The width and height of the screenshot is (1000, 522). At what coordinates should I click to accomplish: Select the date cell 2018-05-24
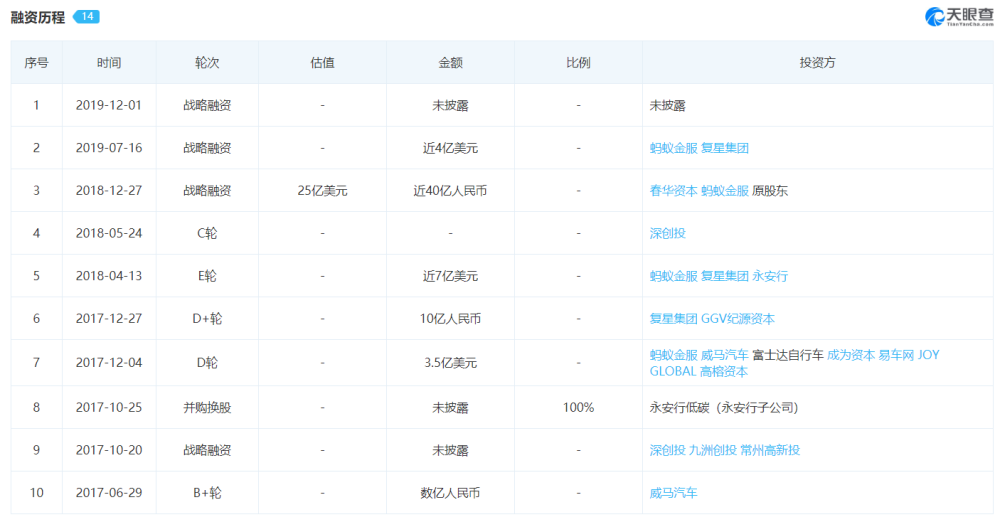pos(109,234)
